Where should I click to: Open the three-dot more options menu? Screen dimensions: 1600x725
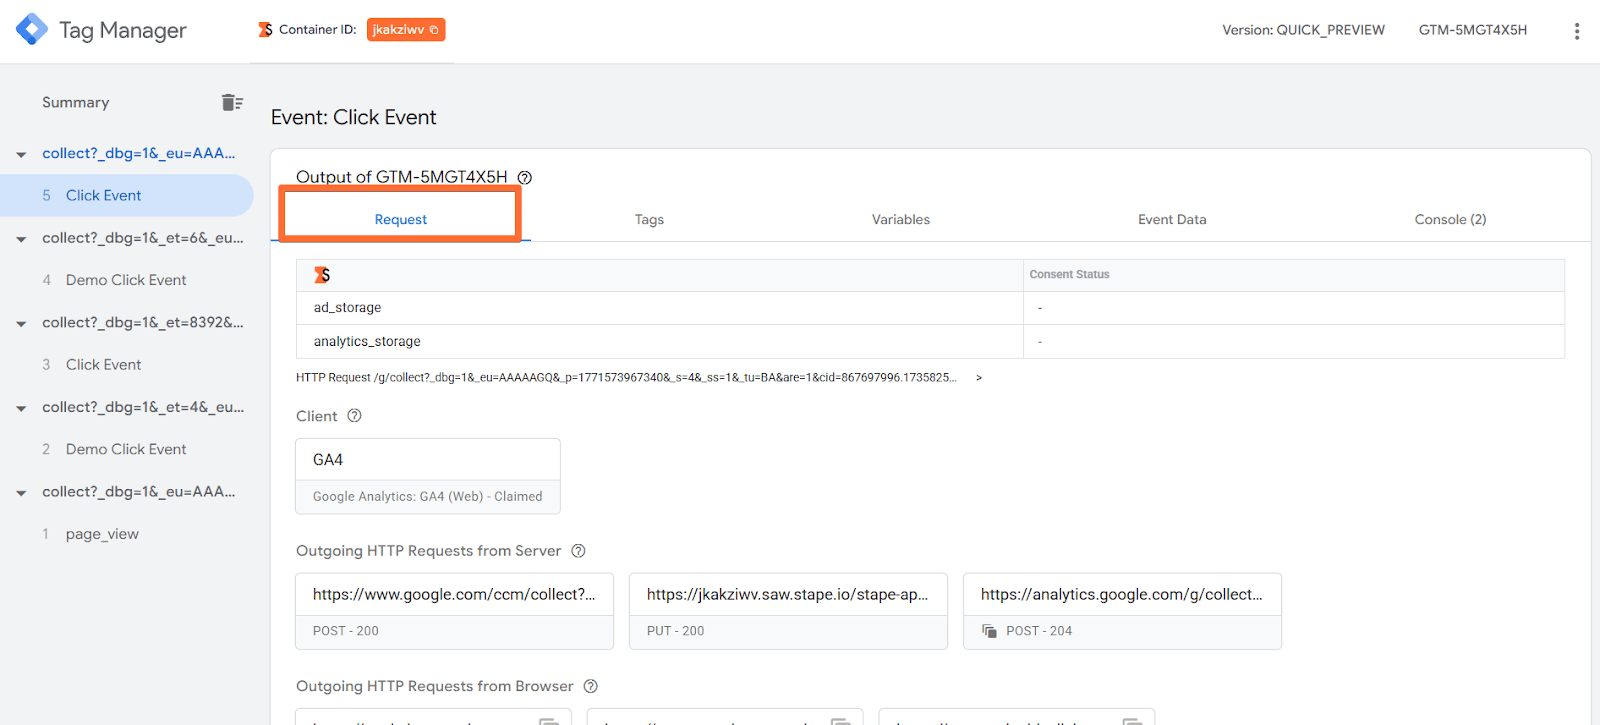(1577, 31)
